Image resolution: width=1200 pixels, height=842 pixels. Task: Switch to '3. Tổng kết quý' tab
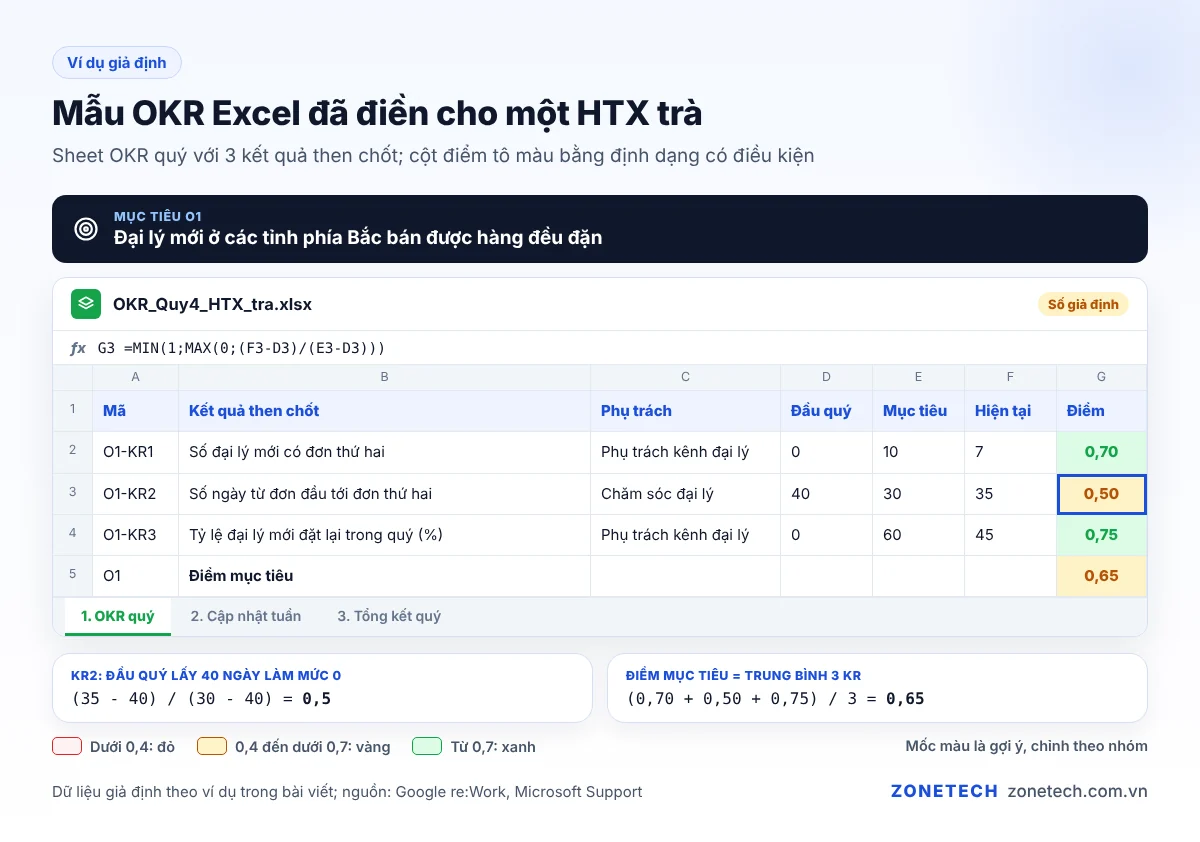(389, 616)
